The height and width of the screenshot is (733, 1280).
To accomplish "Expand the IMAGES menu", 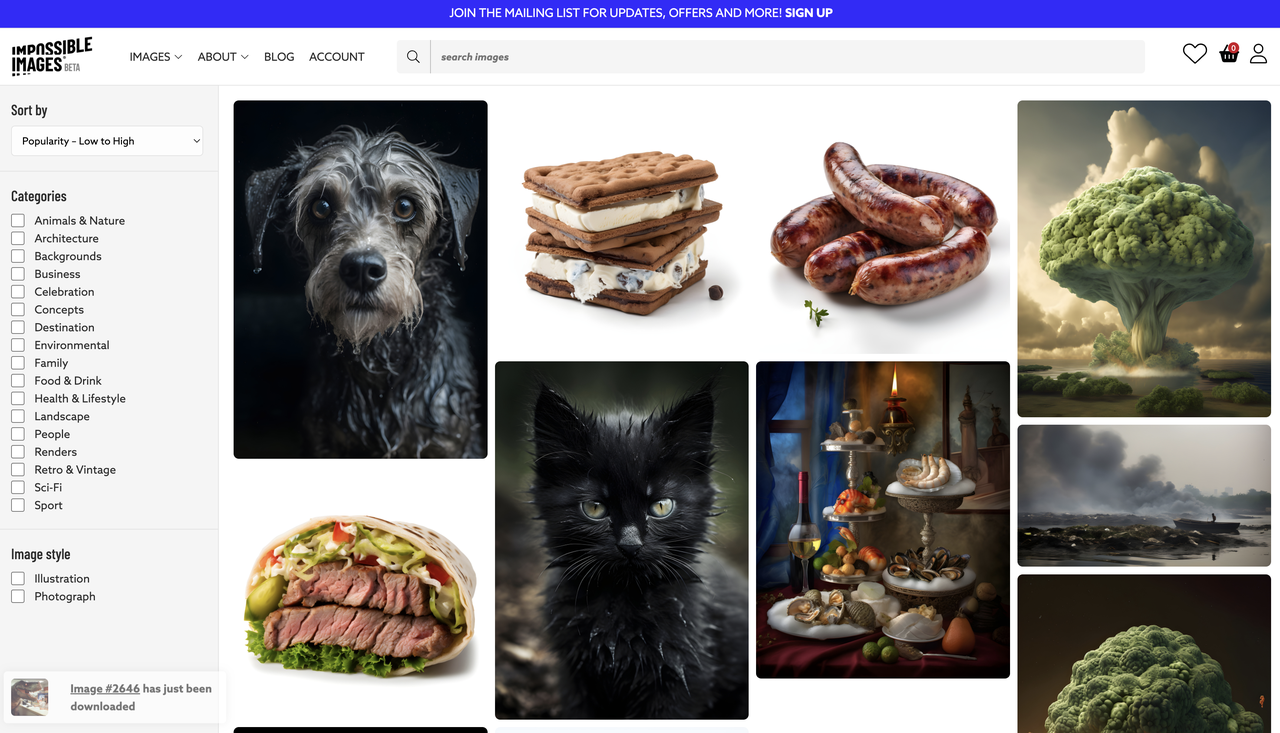I will (156, 57).
